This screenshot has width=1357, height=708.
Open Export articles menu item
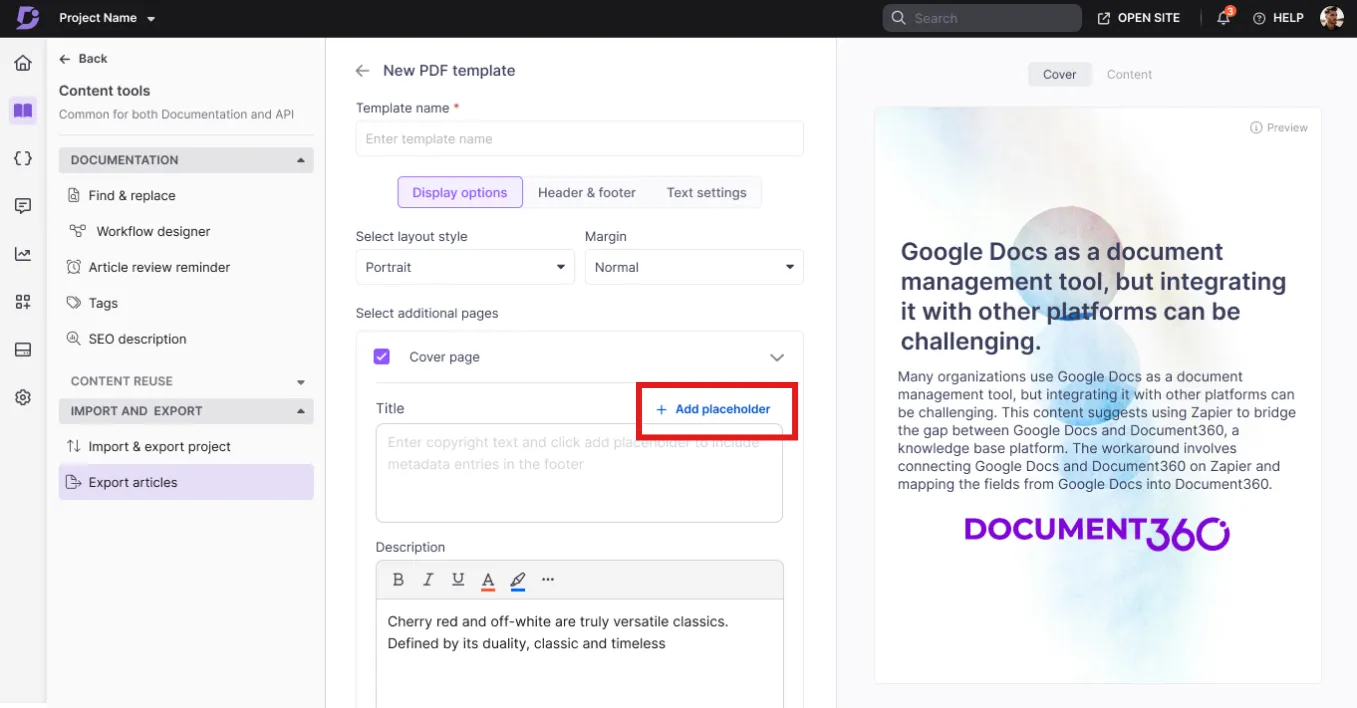(x=186, y=482)
